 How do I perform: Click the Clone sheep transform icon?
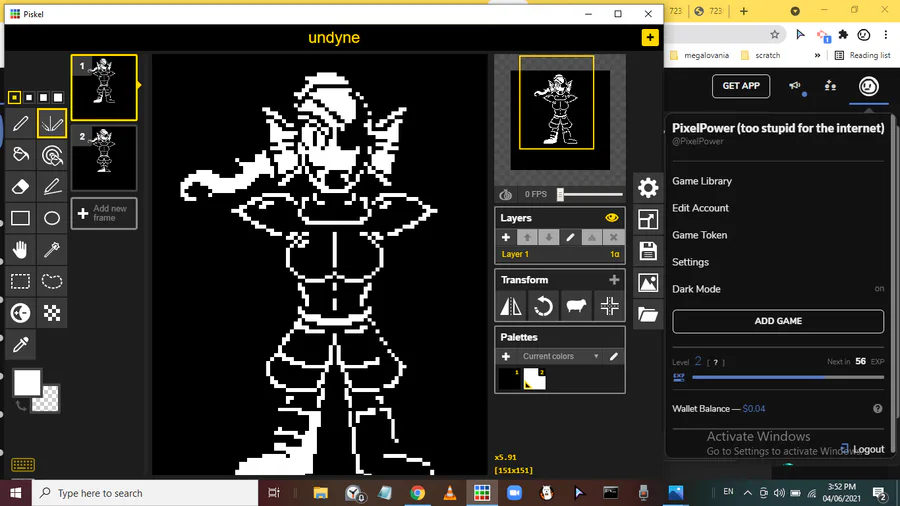pos(576,306)
